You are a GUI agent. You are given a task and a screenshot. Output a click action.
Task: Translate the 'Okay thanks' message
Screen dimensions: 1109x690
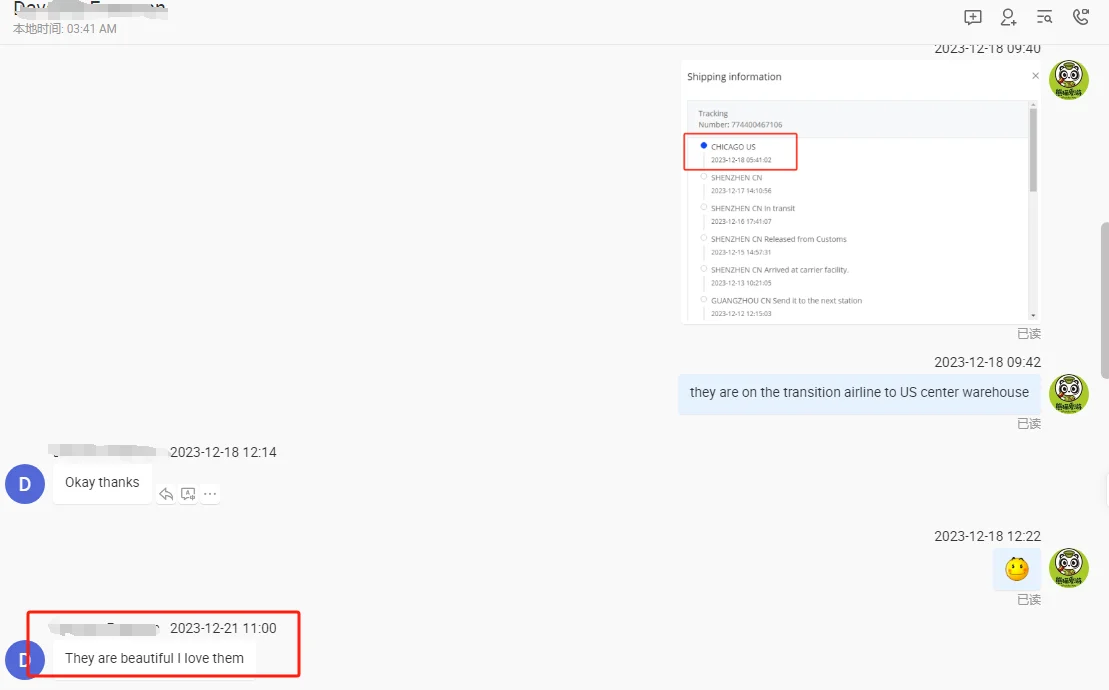click(188, 494)
